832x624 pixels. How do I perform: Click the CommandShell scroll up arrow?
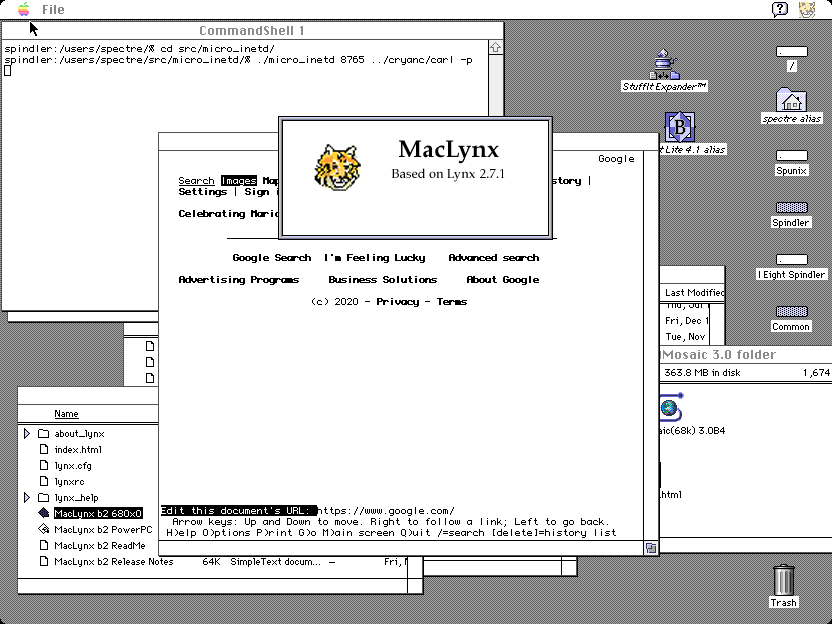495,47
